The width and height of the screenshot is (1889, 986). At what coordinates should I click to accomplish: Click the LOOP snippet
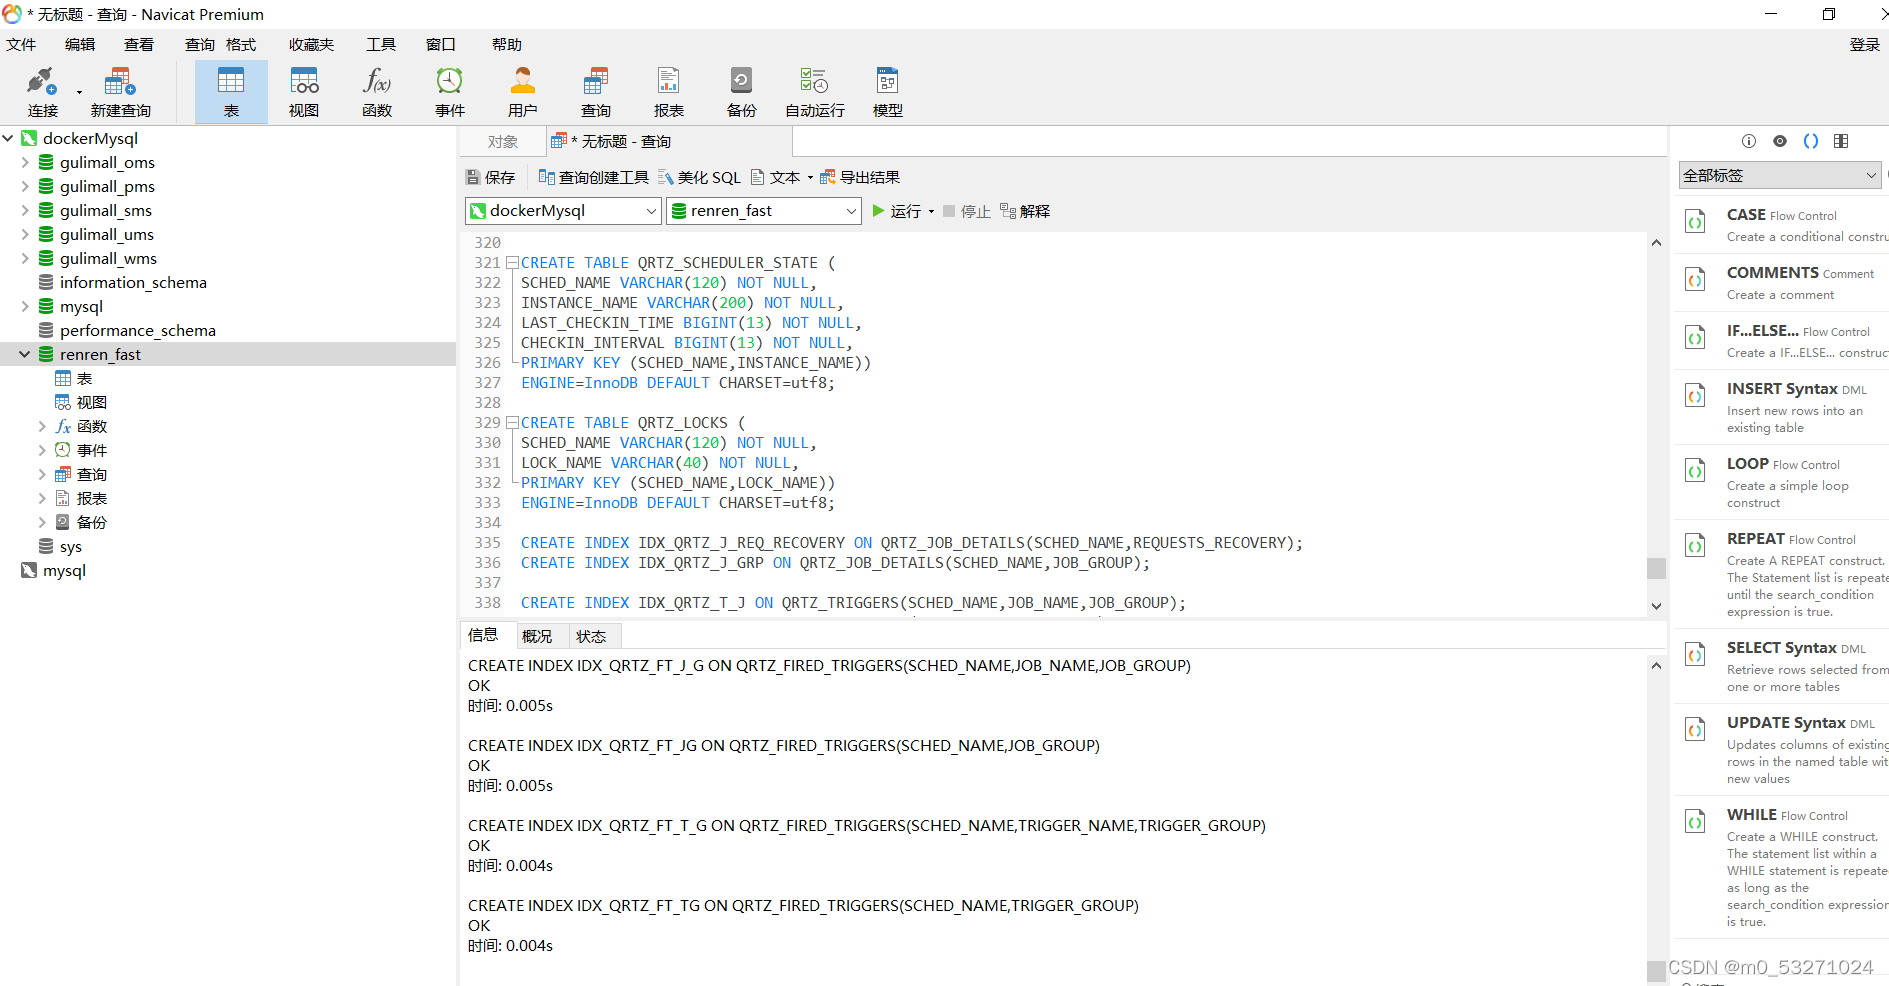click(x=1782, y=482)
